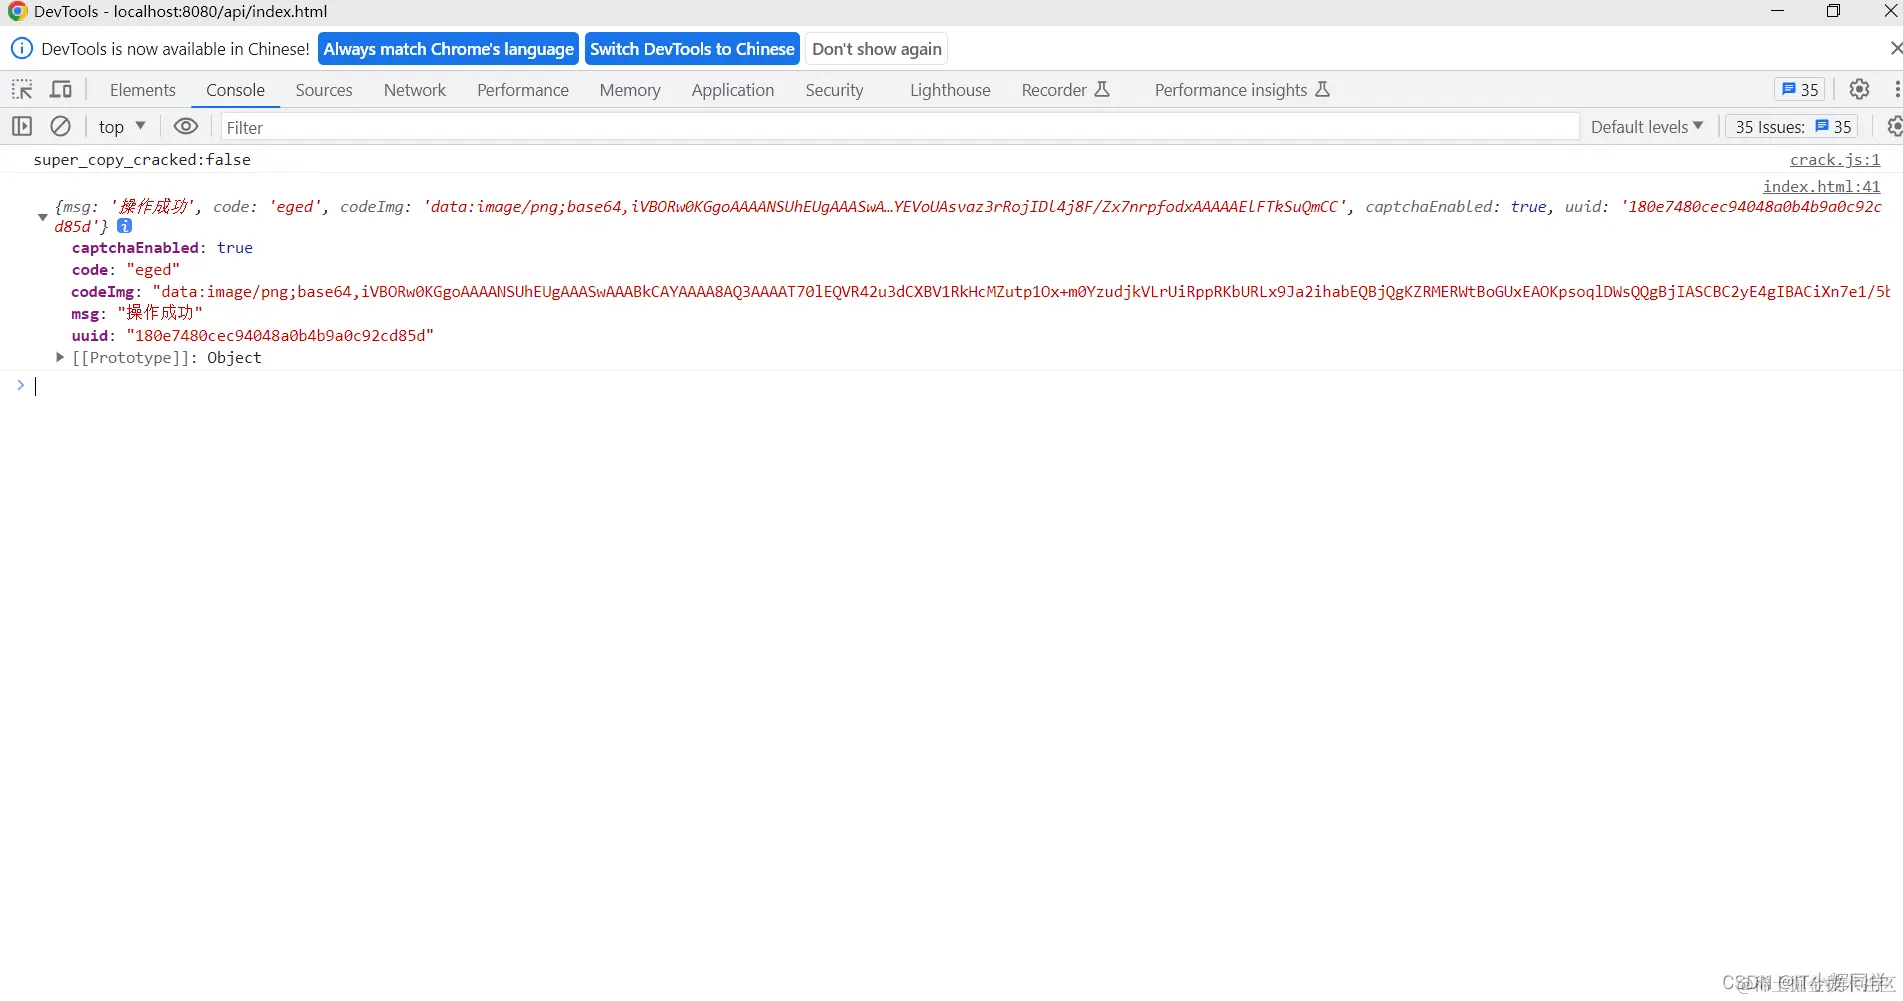Click the blue info badge after object
The height and width of the screenshot is (1001, 1903).
point(125,226)
